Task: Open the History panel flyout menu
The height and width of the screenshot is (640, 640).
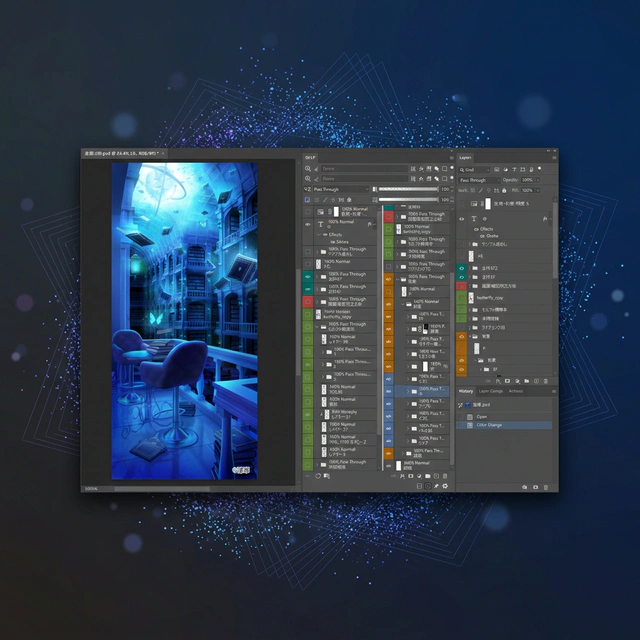Action: [x=554, y=391]
